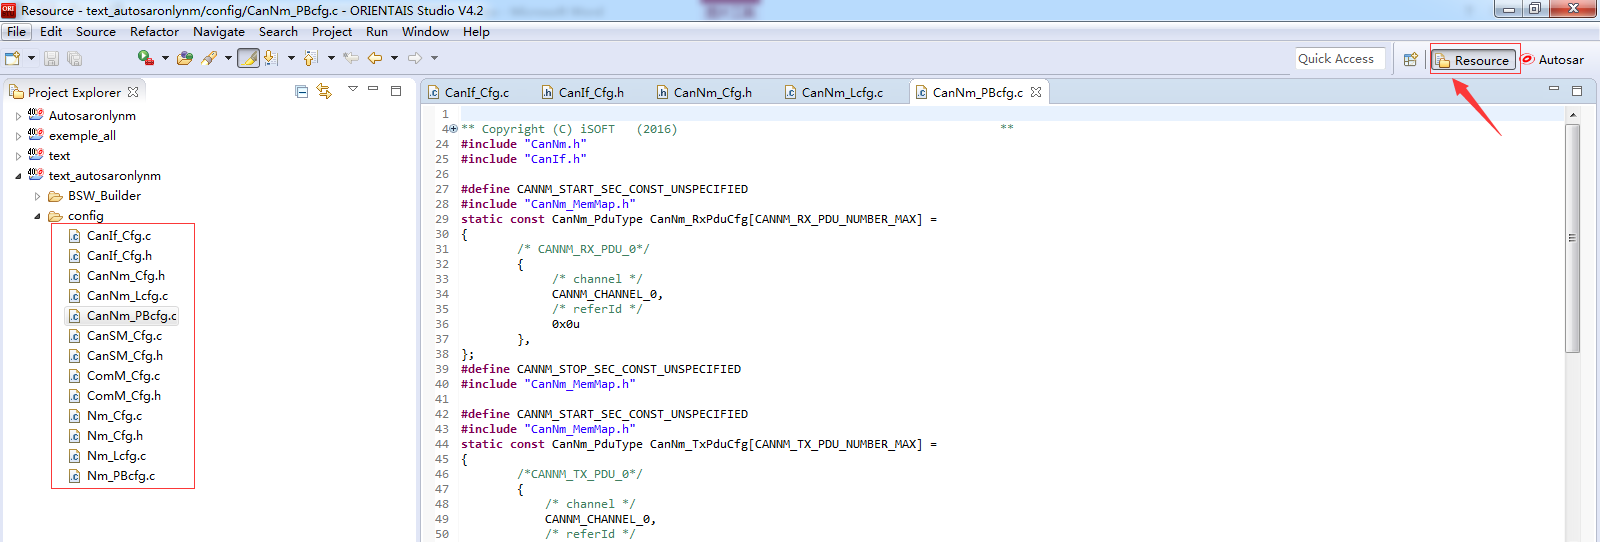Select the Resource perspective button
This screenshot has width=1600, height=542.
pyautogui.click(x=1474, y=60)
